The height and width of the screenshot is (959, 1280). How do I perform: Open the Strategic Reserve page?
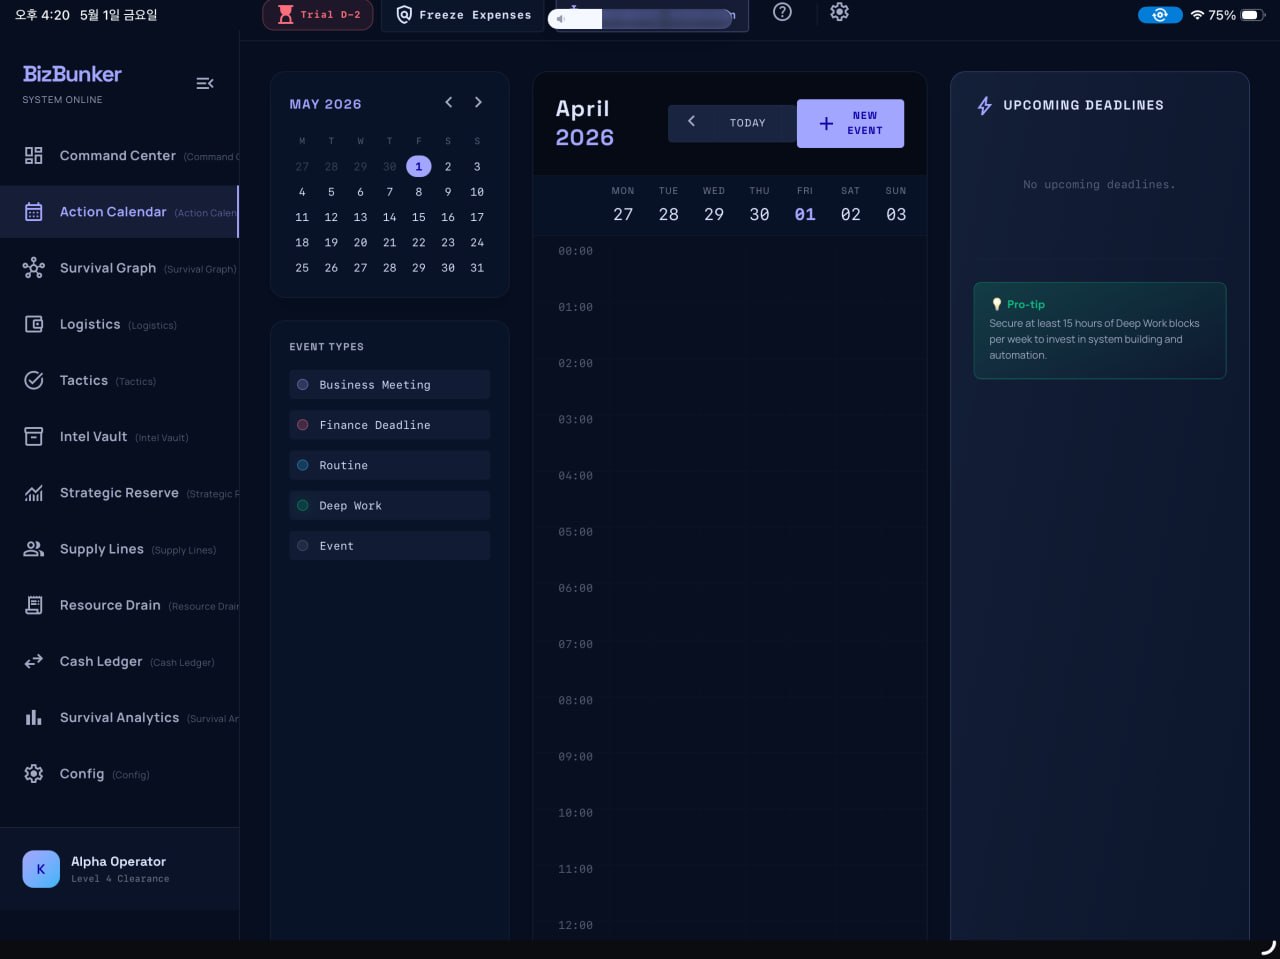[119, 493]
